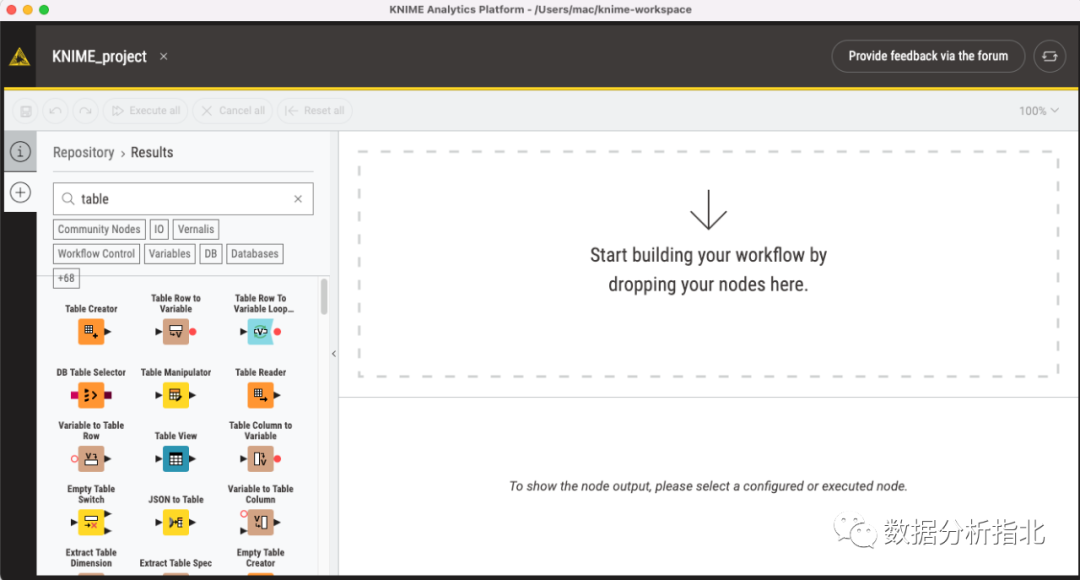Click the Empty Table Creator label
1080x580 pixels.
pyautogui.click(x=260, y=558)
